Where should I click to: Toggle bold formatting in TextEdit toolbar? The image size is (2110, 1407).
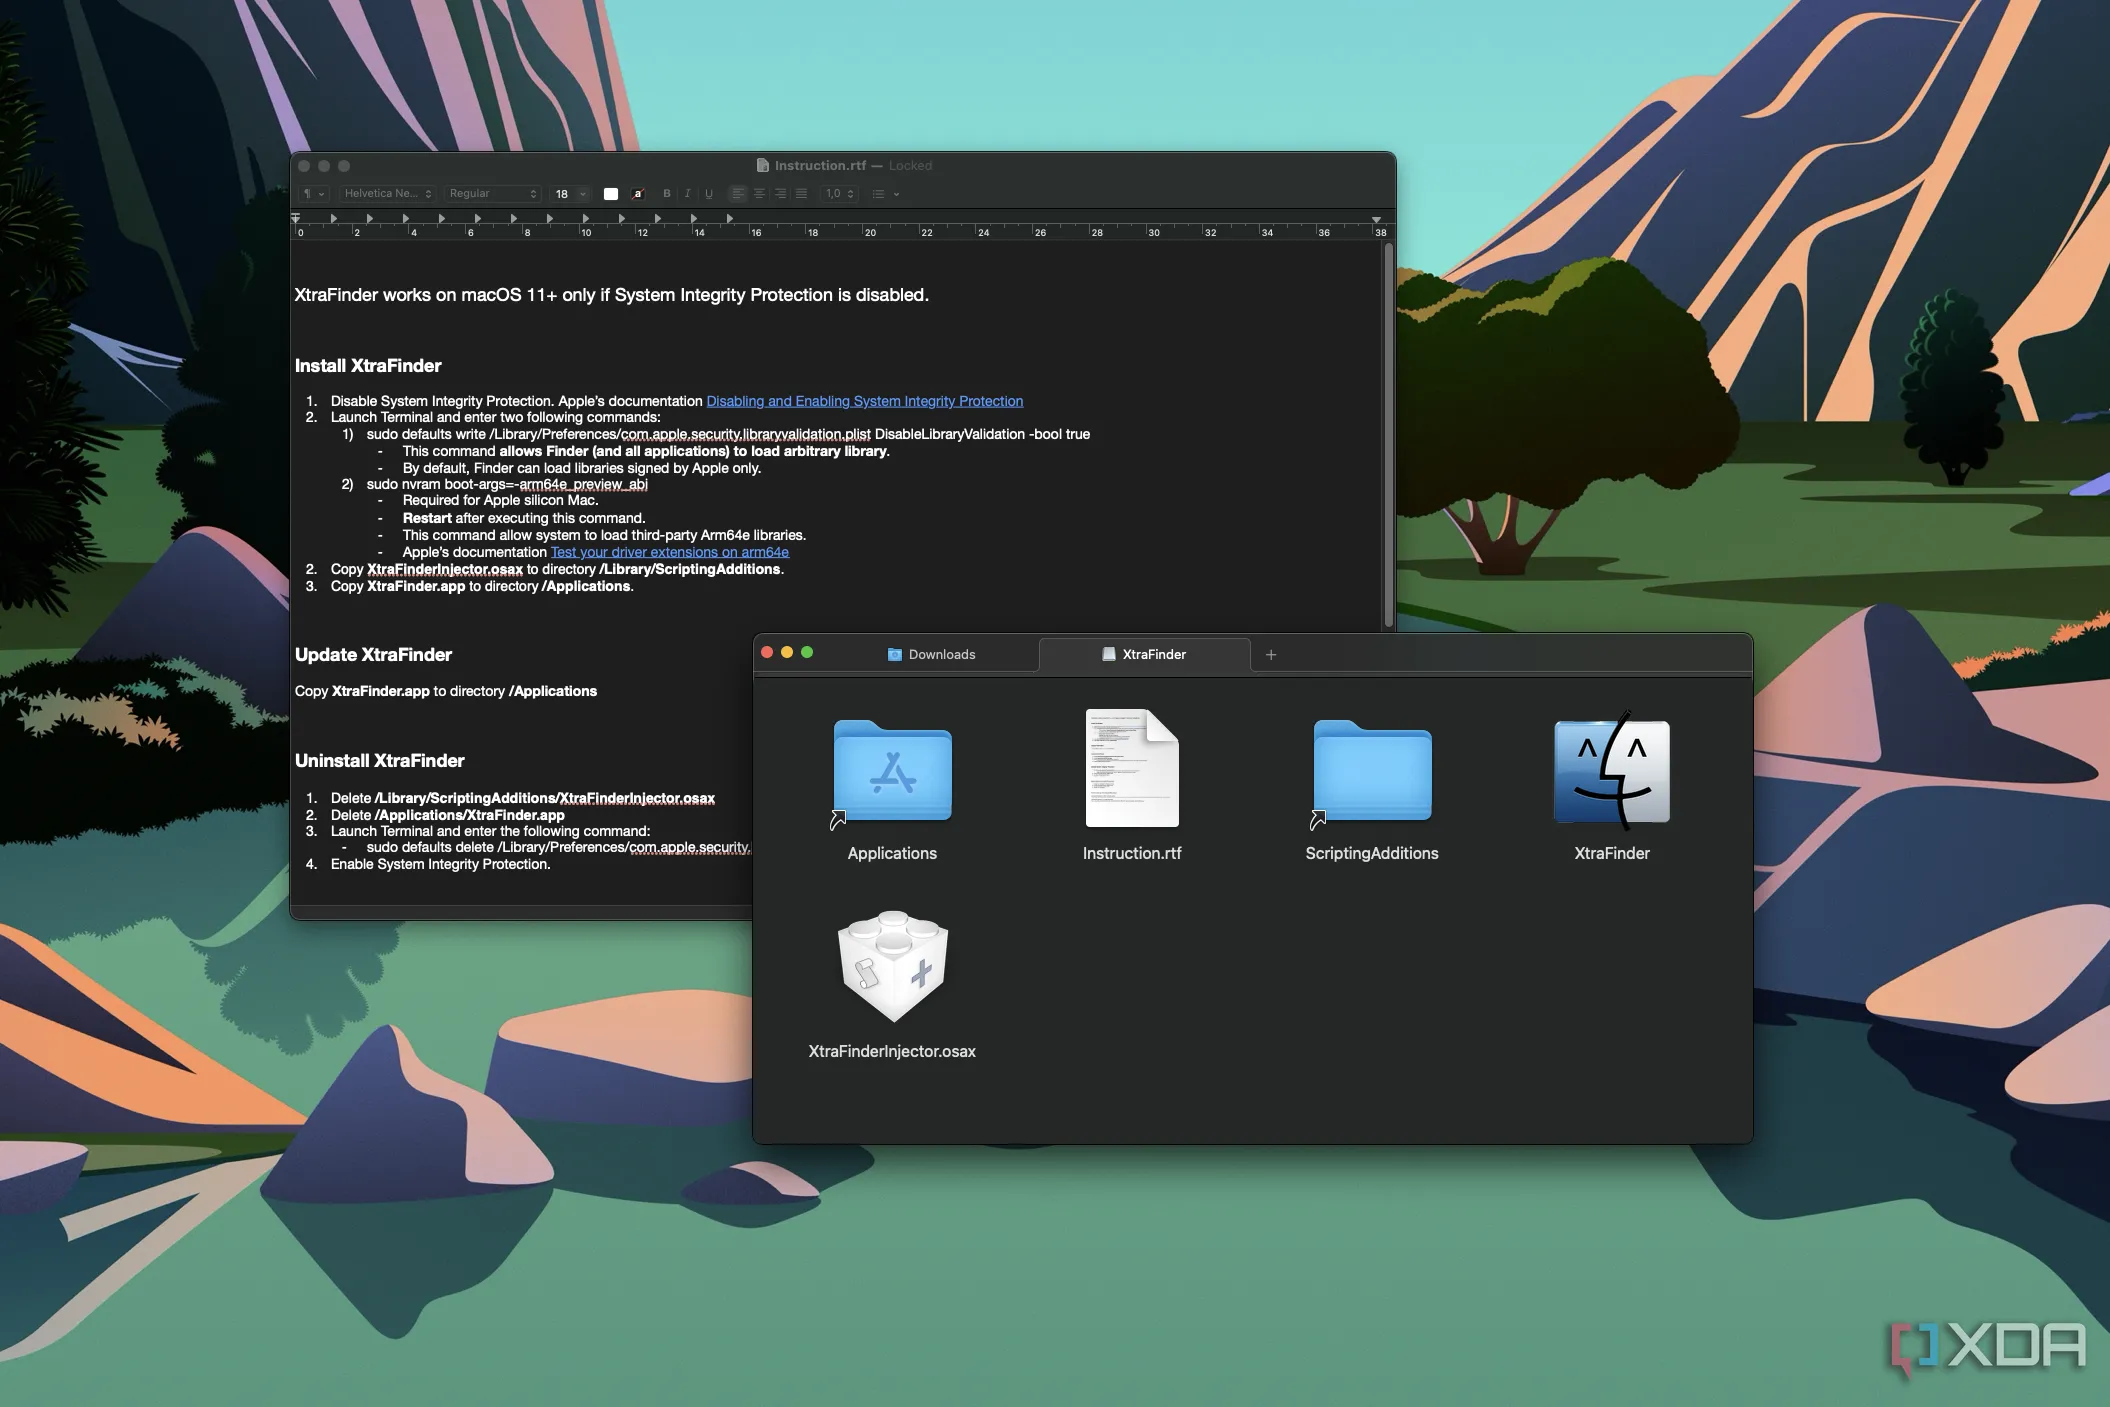[x=667, y=194]
